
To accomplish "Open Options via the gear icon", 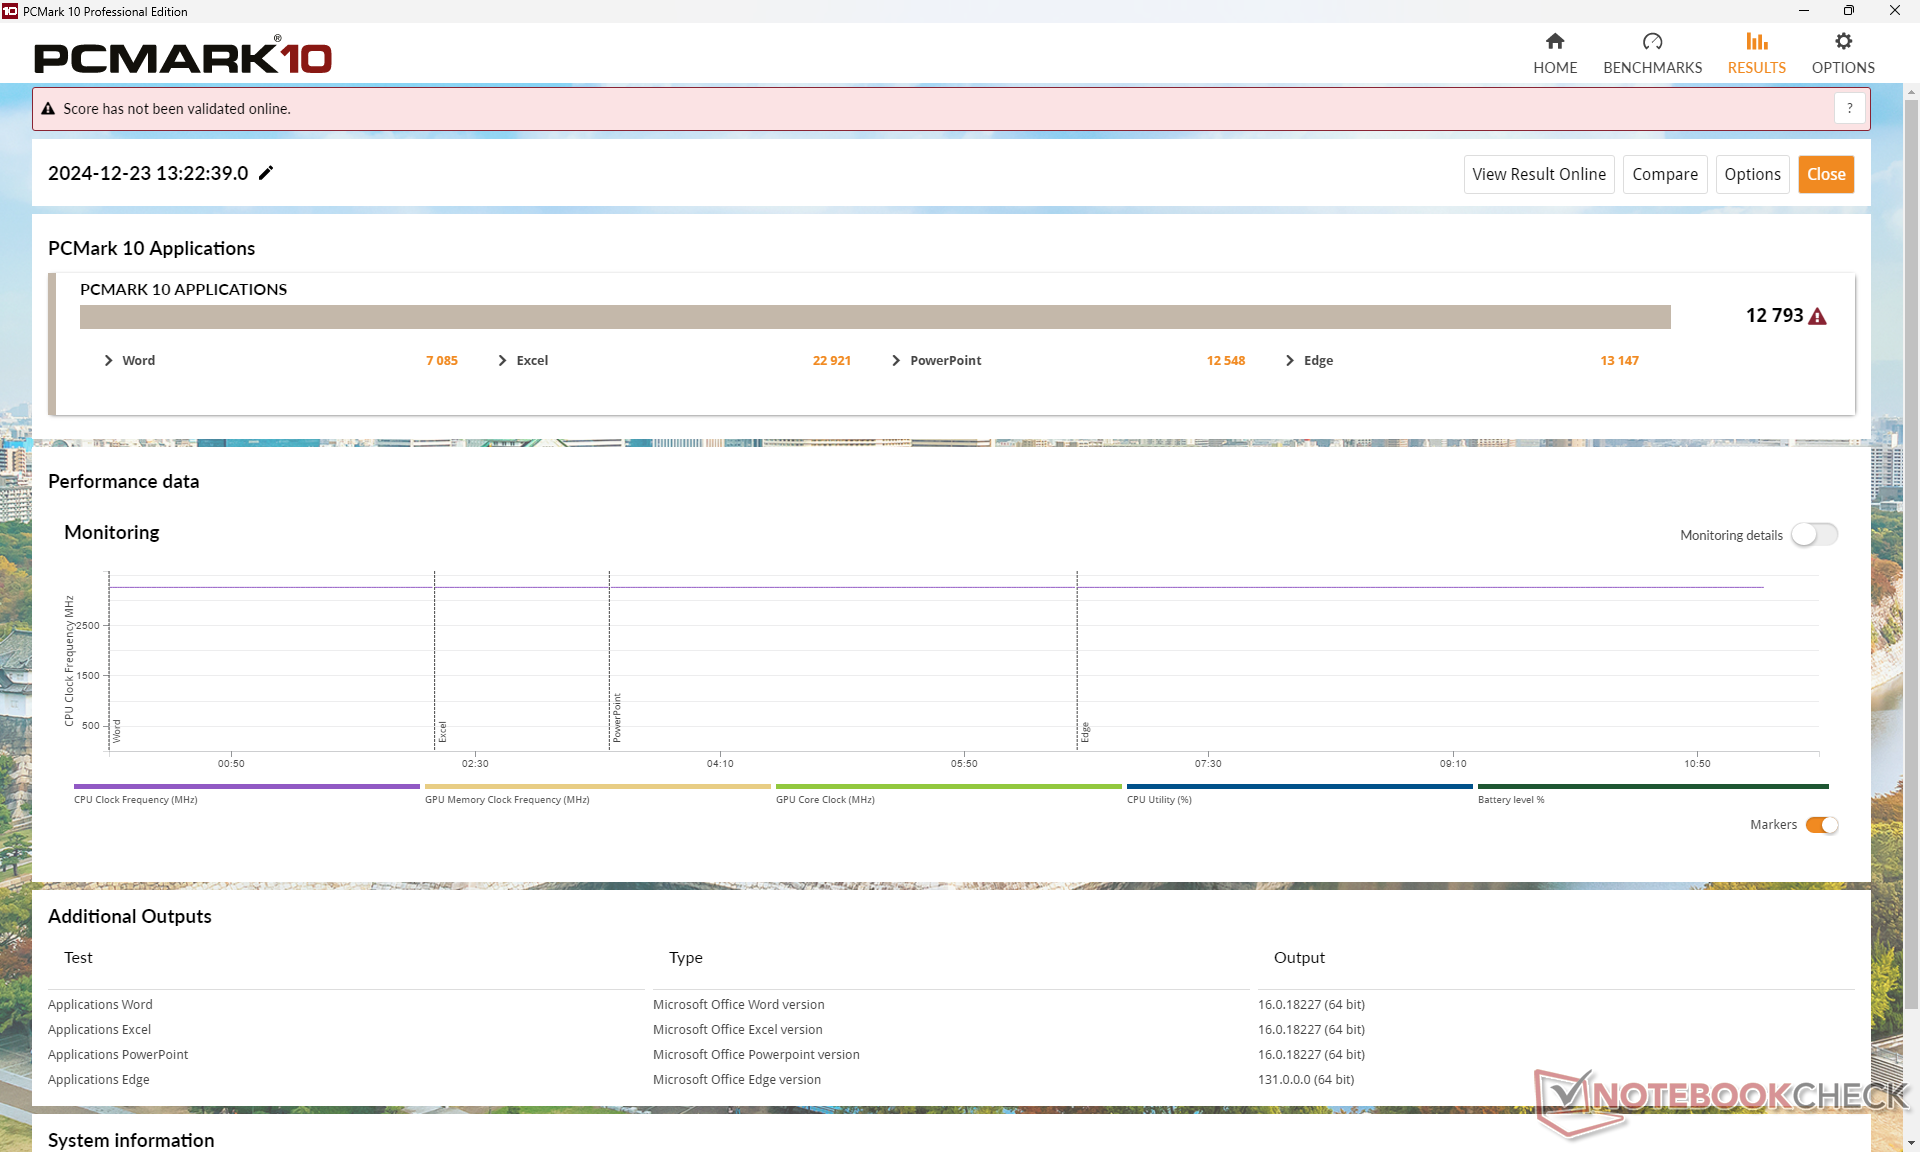I will [x=1843, y=41].
